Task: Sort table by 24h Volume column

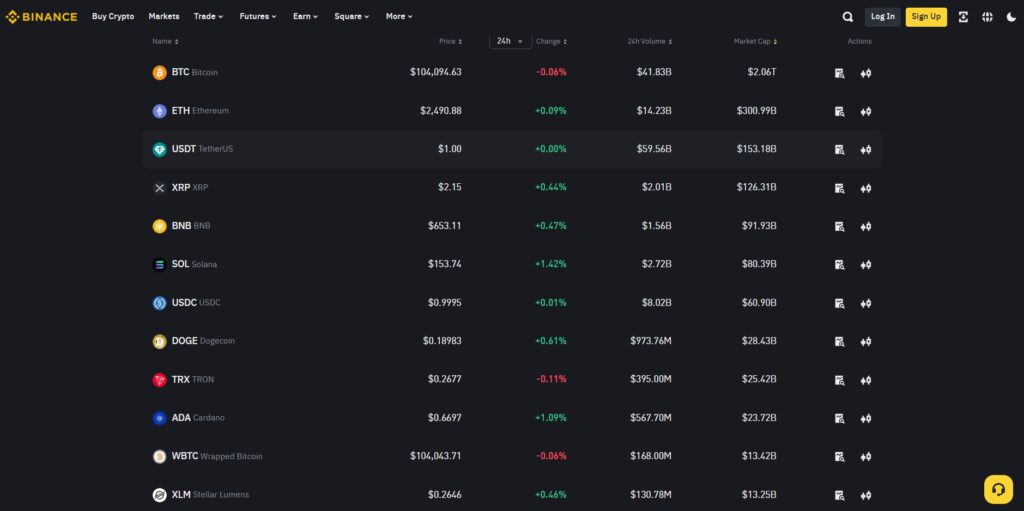Action: point(650,41)
